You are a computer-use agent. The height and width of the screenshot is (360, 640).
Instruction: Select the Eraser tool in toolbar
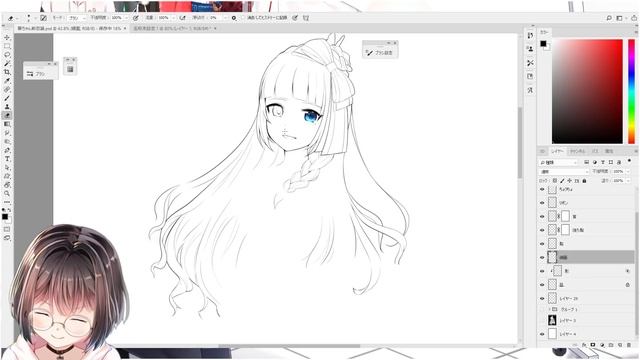point(7,116)
